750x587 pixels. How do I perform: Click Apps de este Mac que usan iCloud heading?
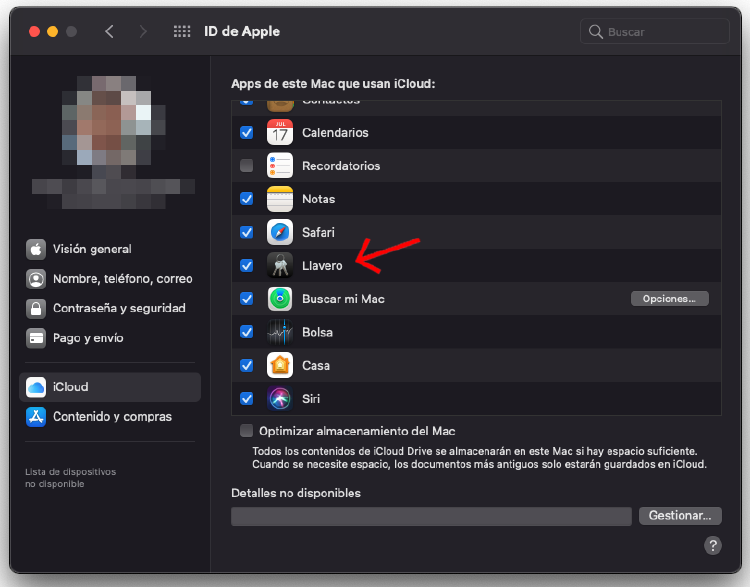333,84
